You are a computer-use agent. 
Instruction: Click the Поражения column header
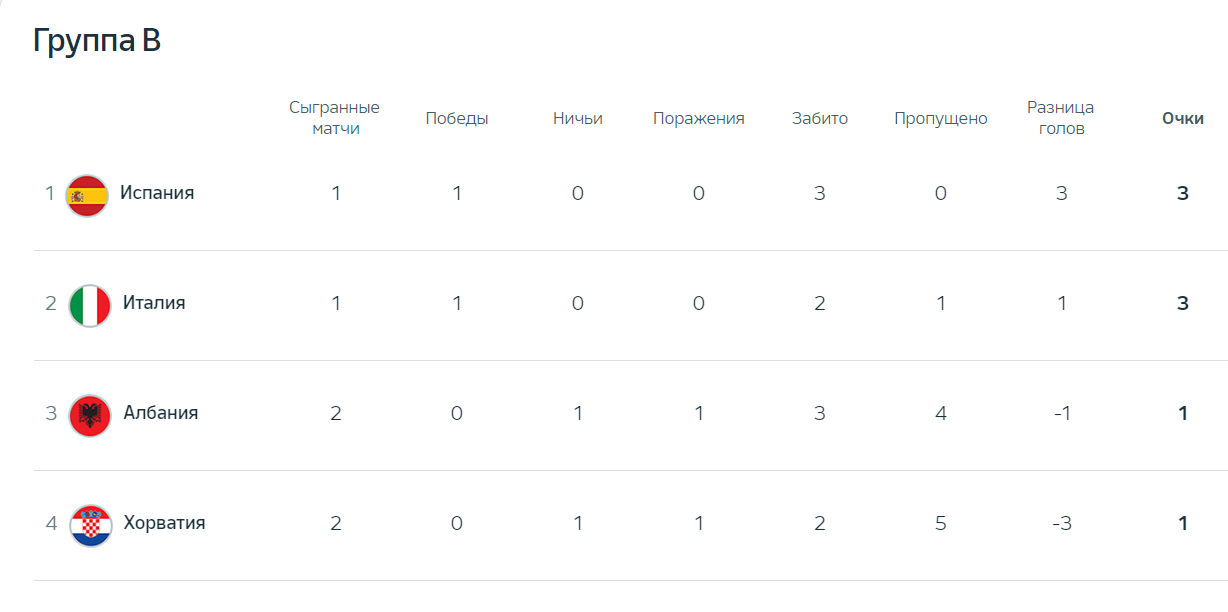pyautogui.click(x=699, y=118)
